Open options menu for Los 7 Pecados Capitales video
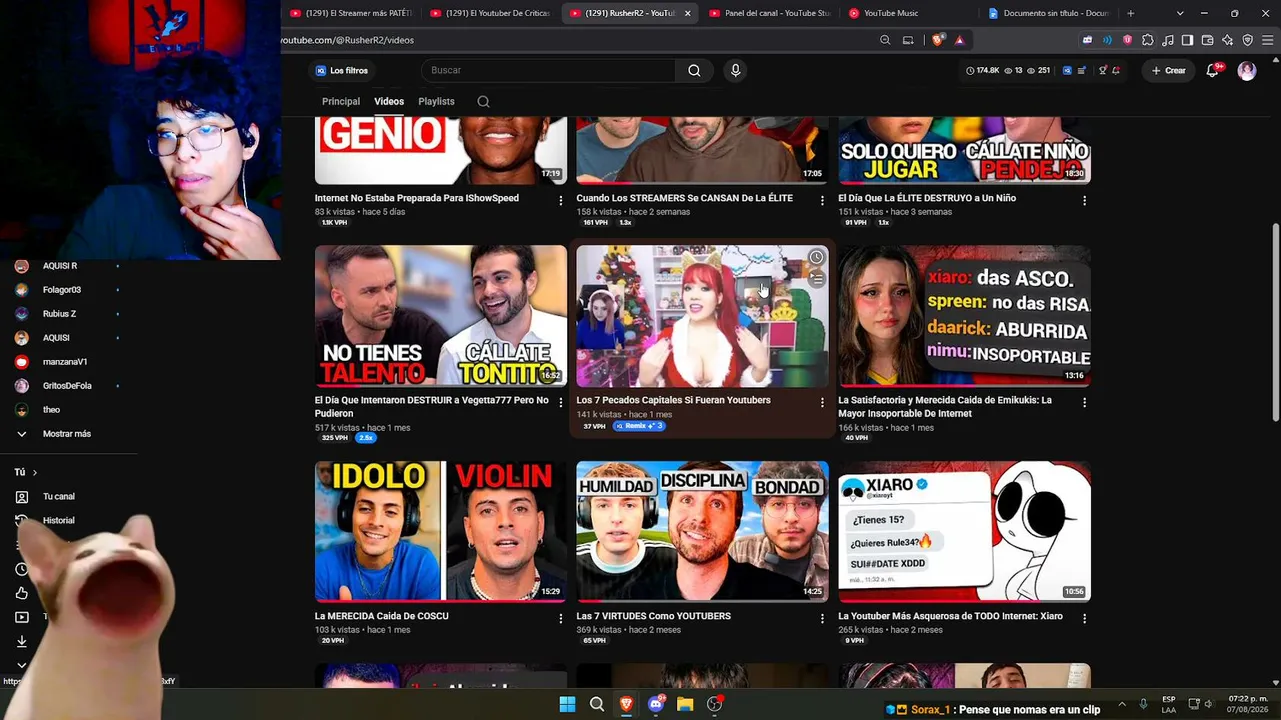 click(822, 403)
